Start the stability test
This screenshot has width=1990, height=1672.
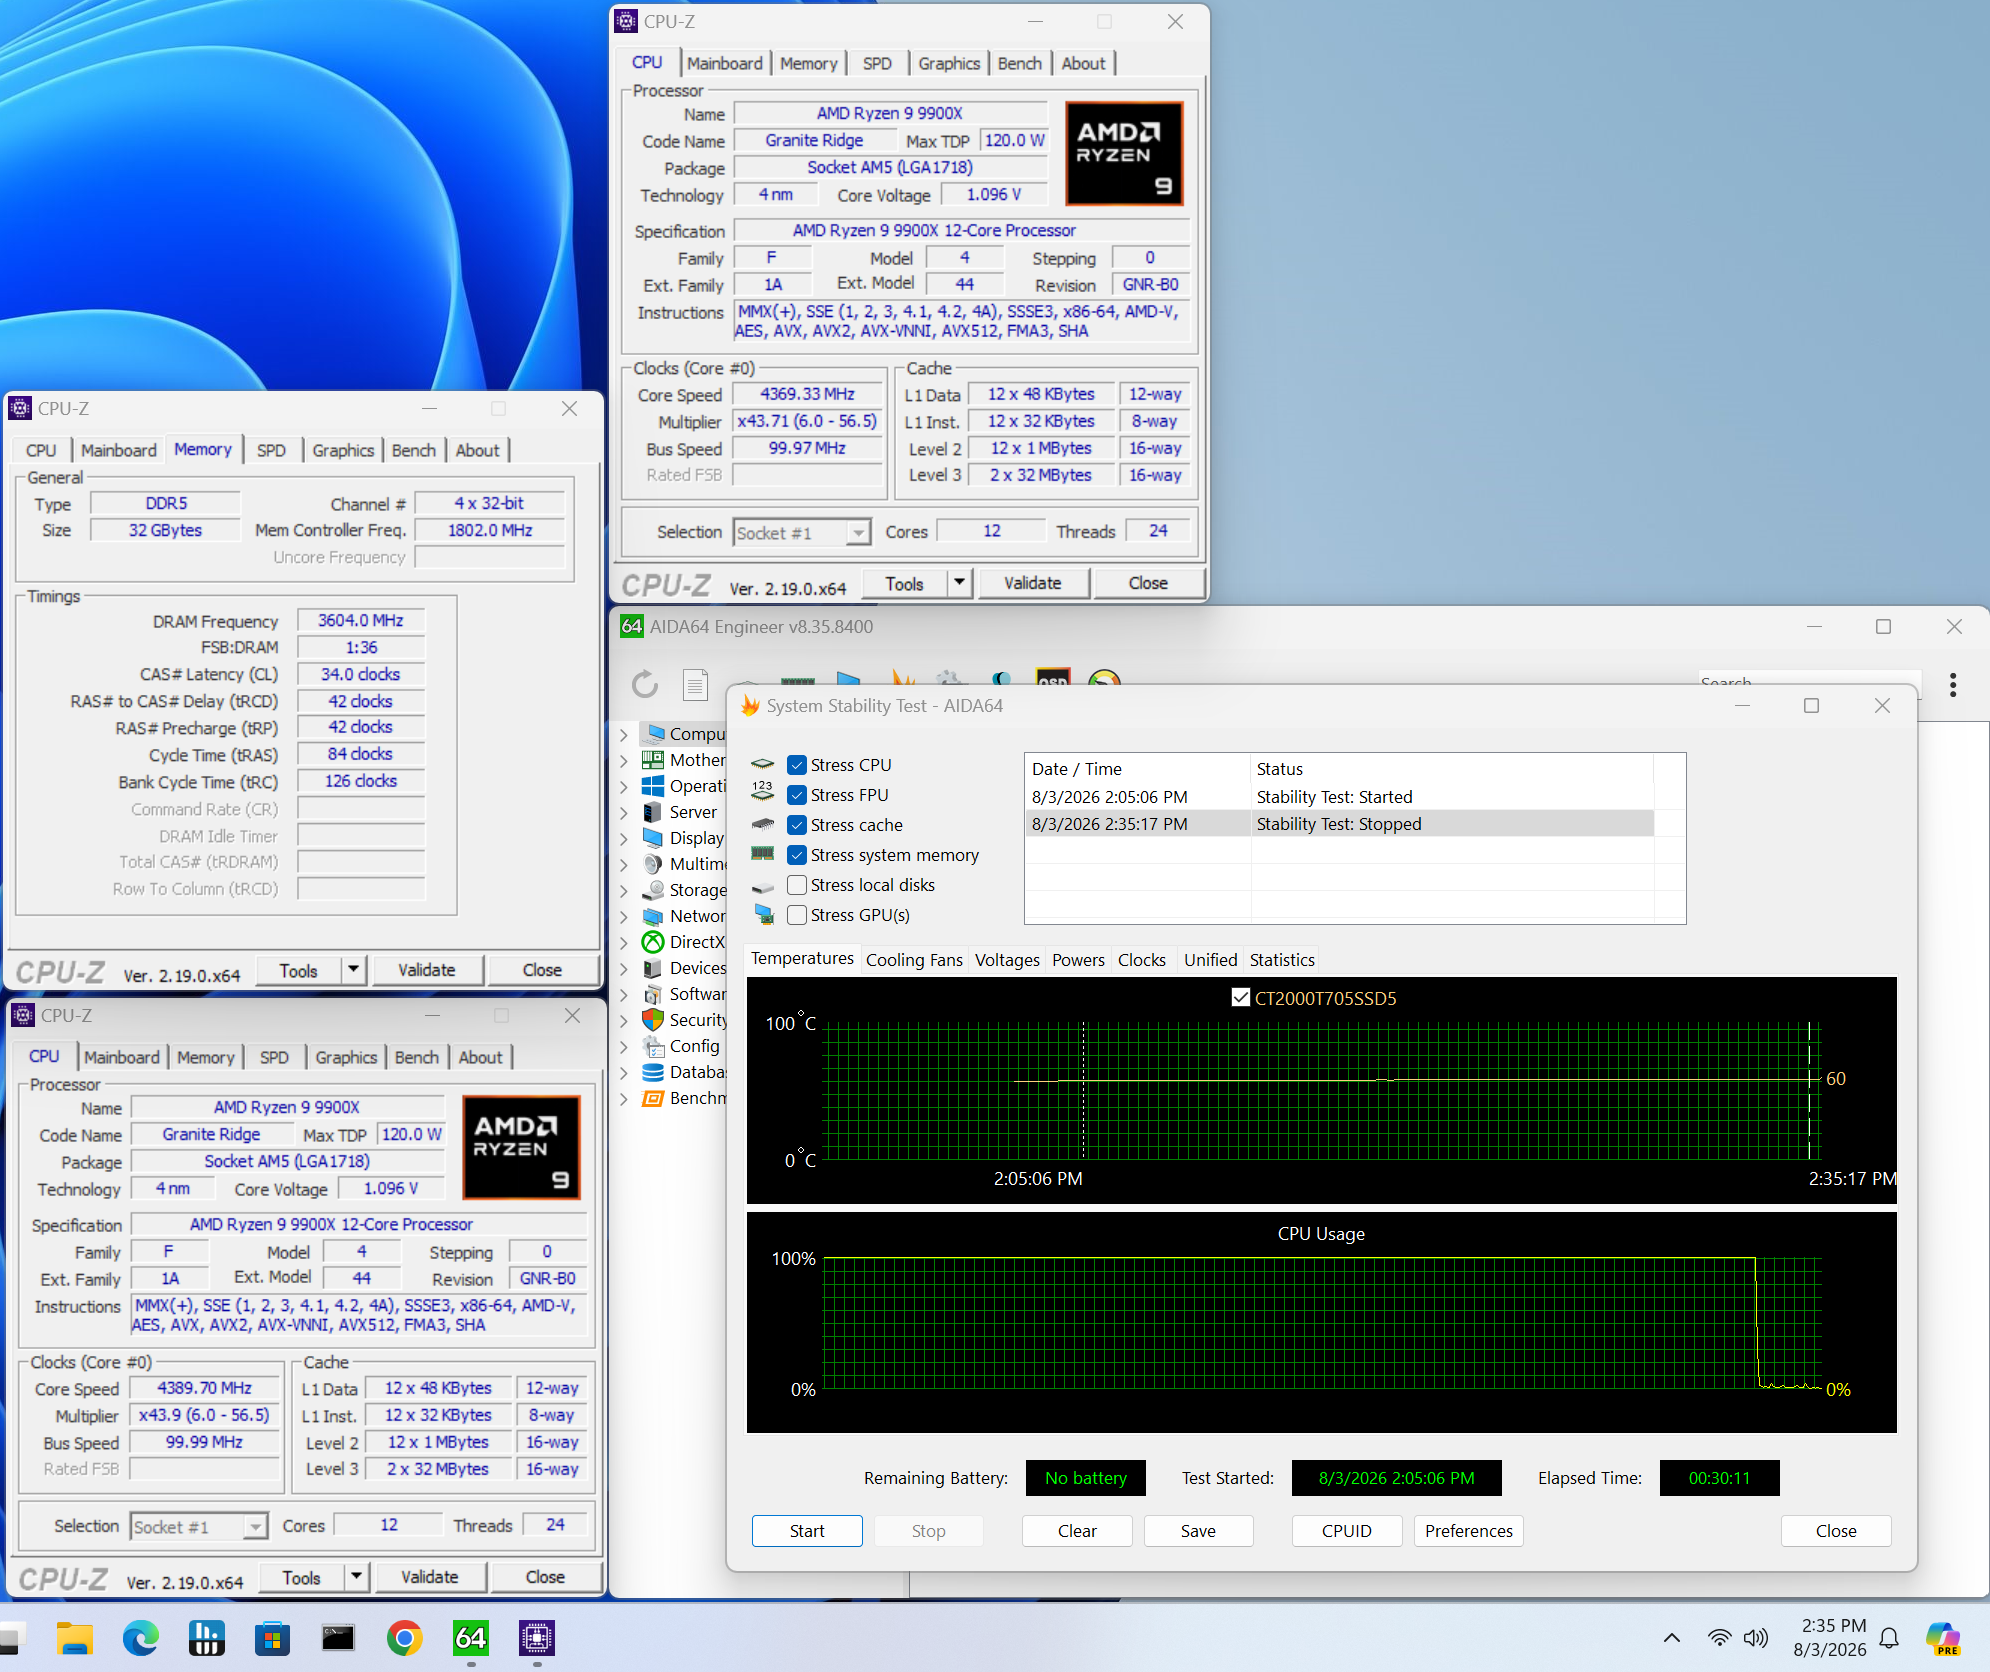807,1530
